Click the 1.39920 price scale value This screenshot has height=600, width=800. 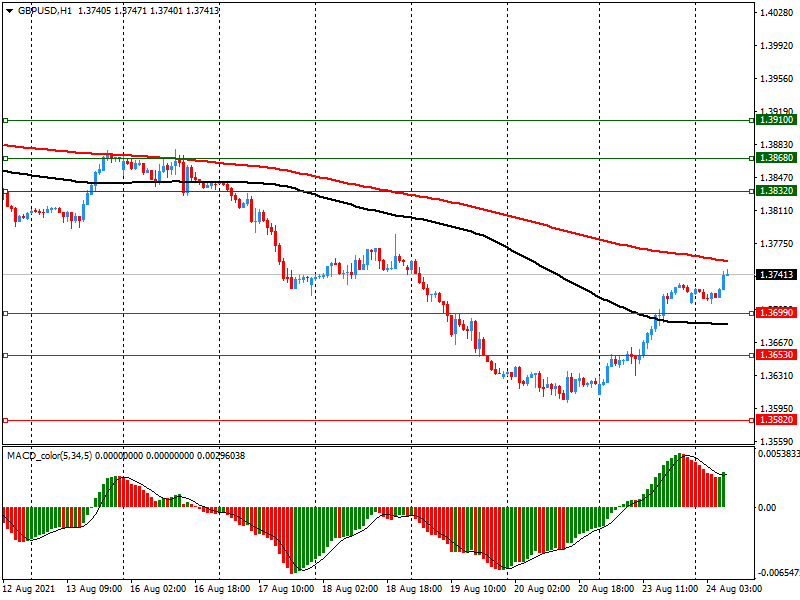pos(777,45)
